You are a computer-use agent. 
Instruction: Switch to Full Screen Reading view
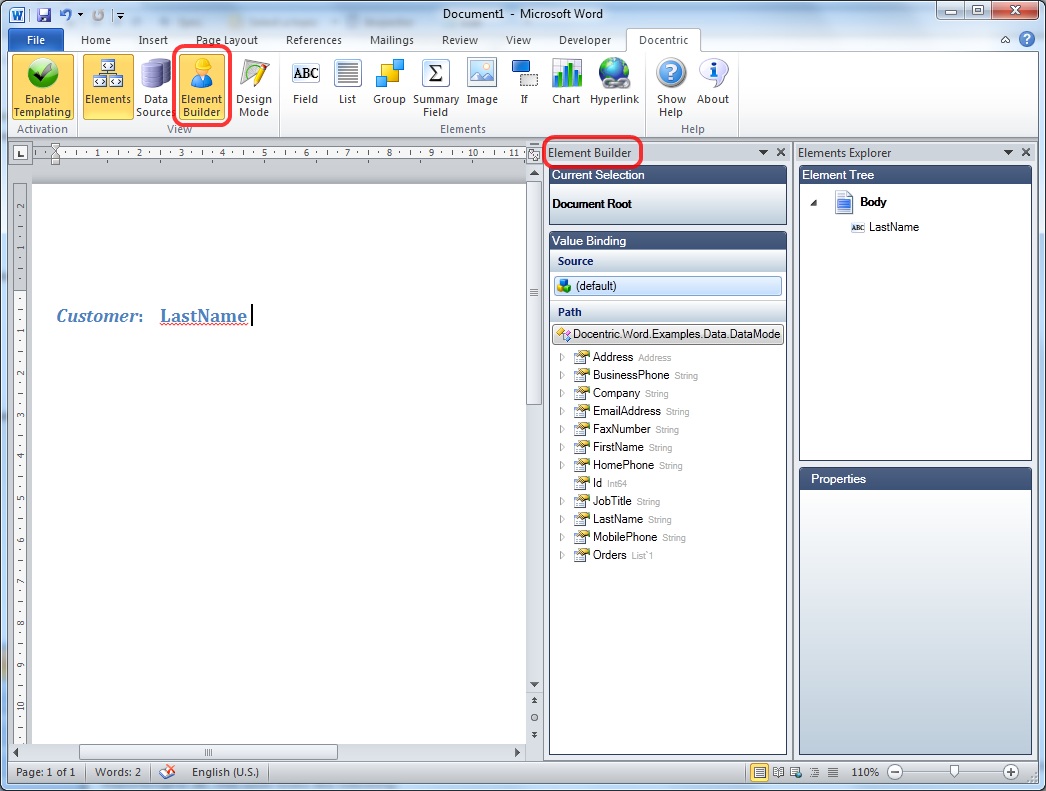(778, 772)
